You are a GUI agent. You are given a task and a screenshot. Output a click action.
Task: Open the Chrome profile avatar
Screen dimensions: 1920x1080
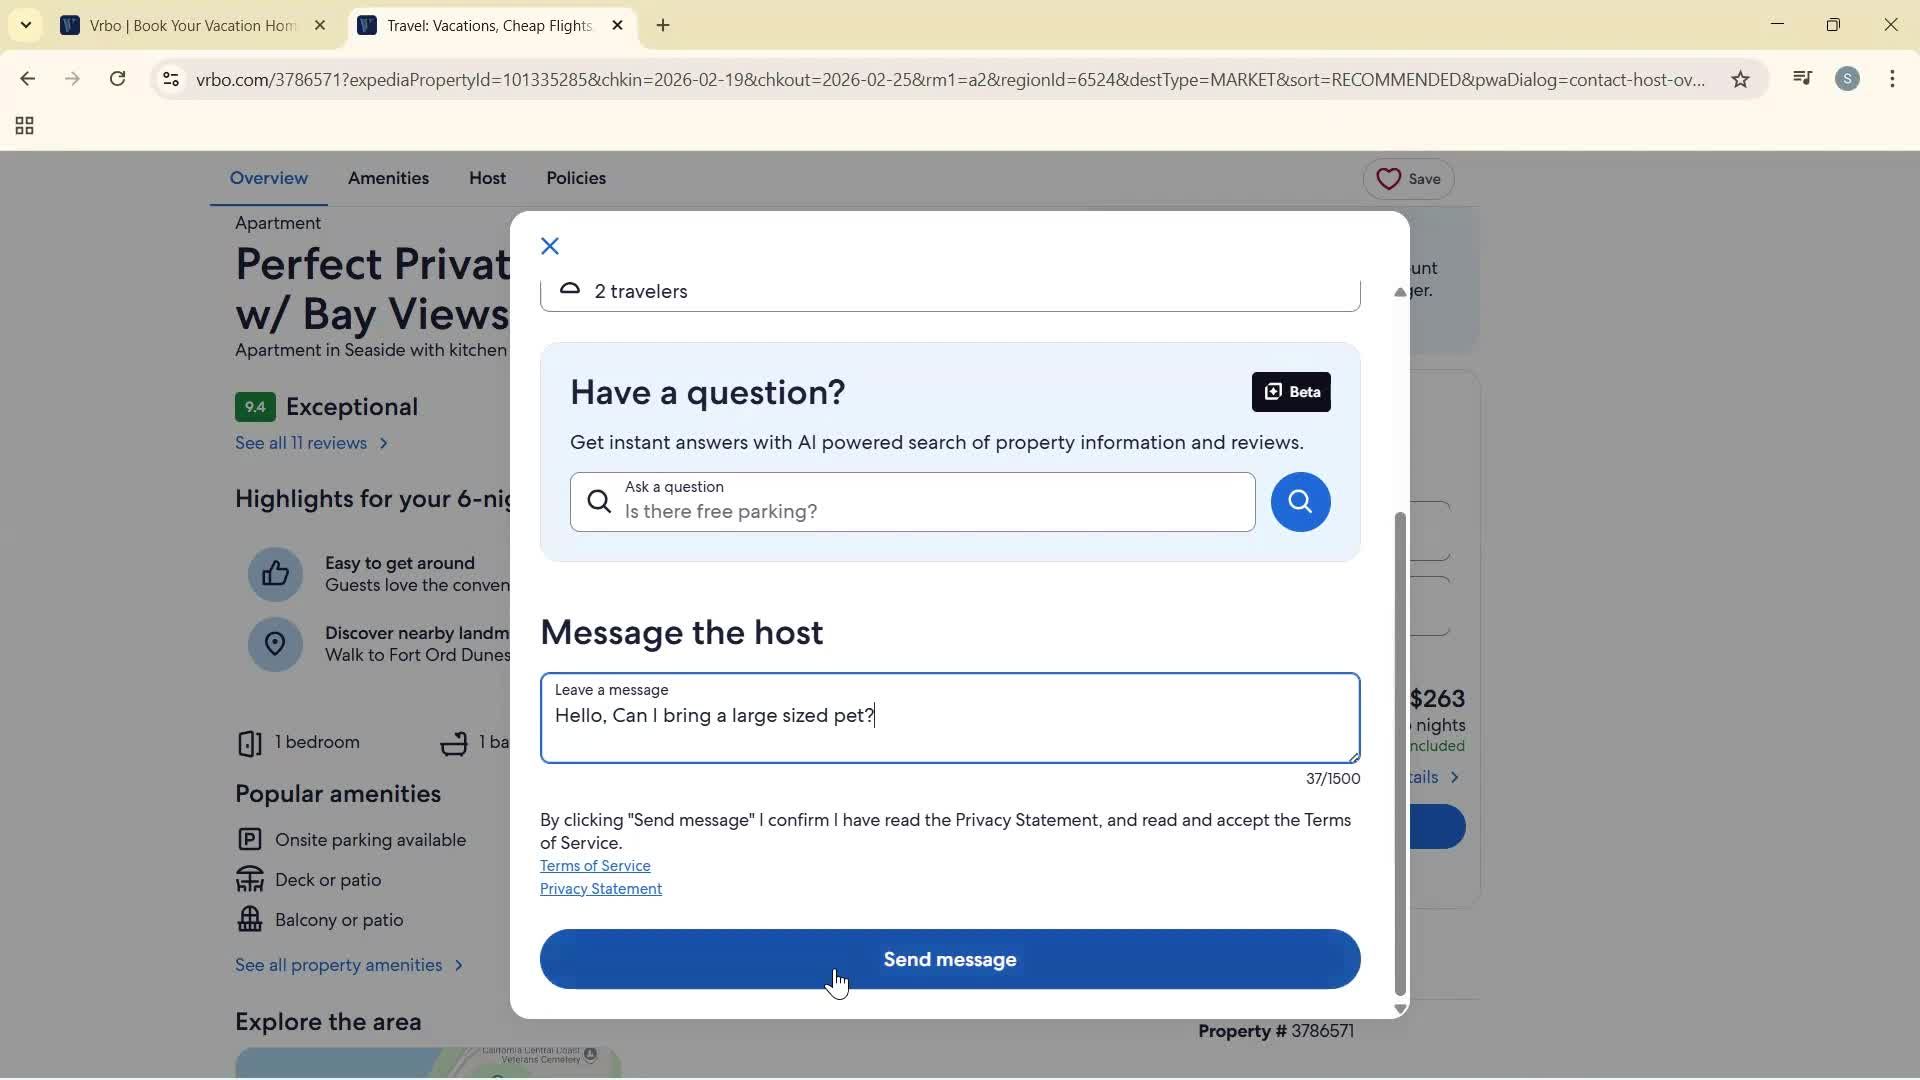(1847, 80)
